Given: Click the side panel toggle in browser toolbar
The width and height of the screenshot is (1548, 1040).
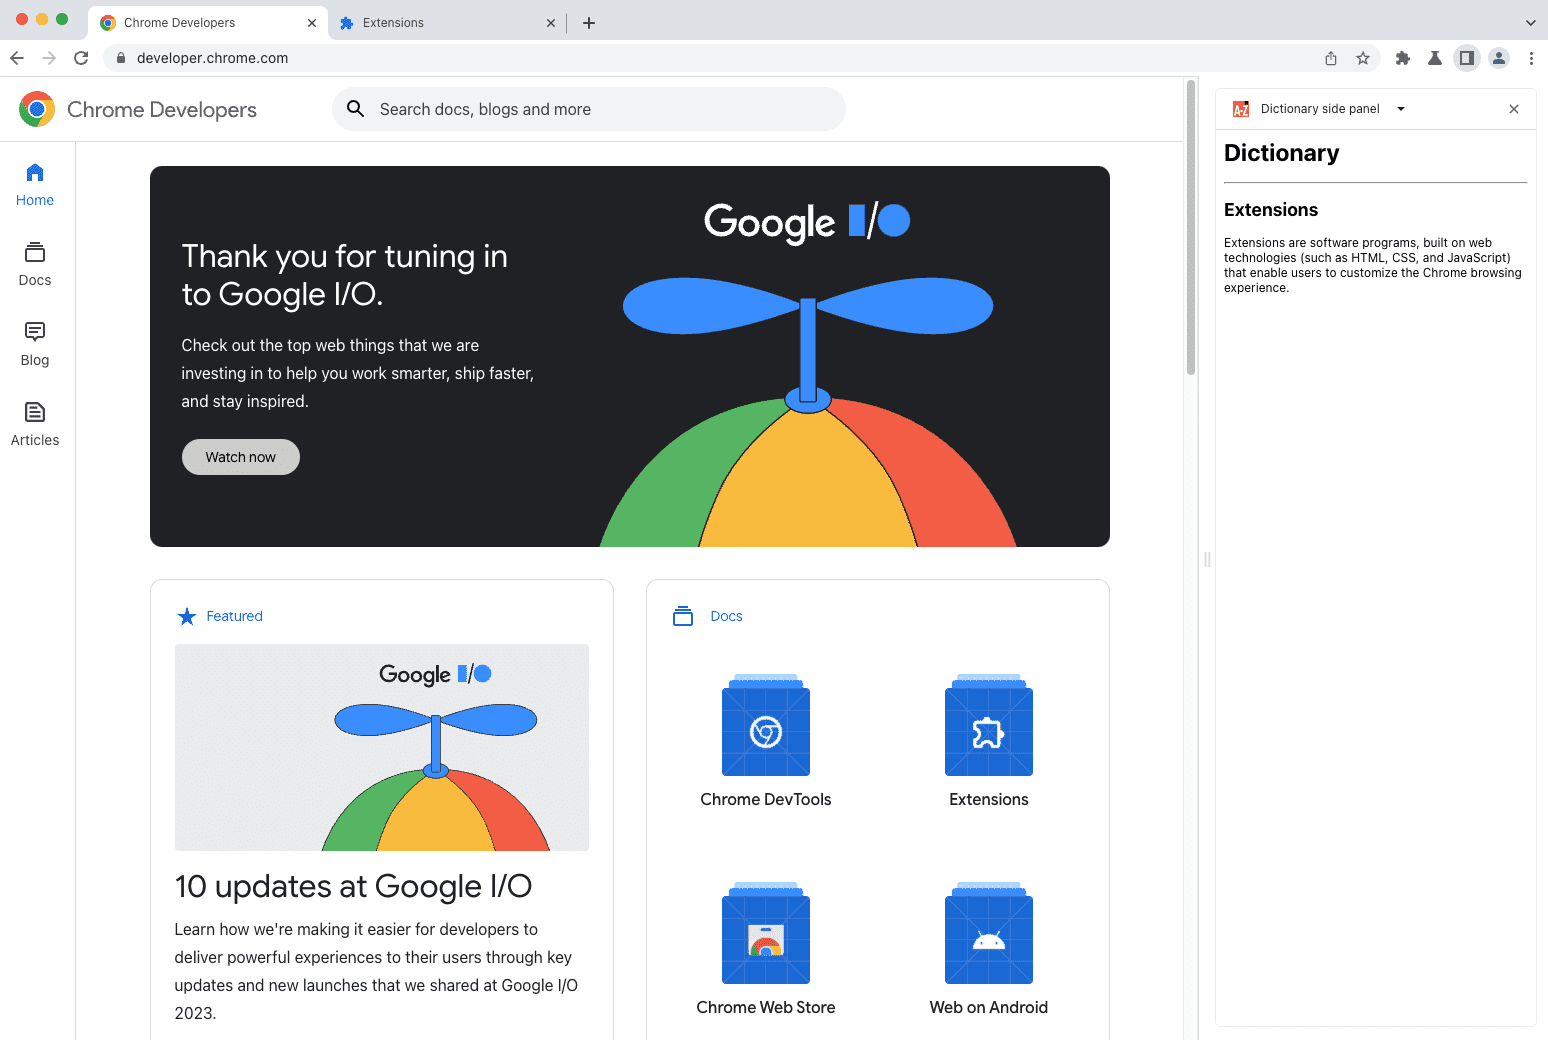Looking at the screenshot, I should click(x=1467, y=58).
